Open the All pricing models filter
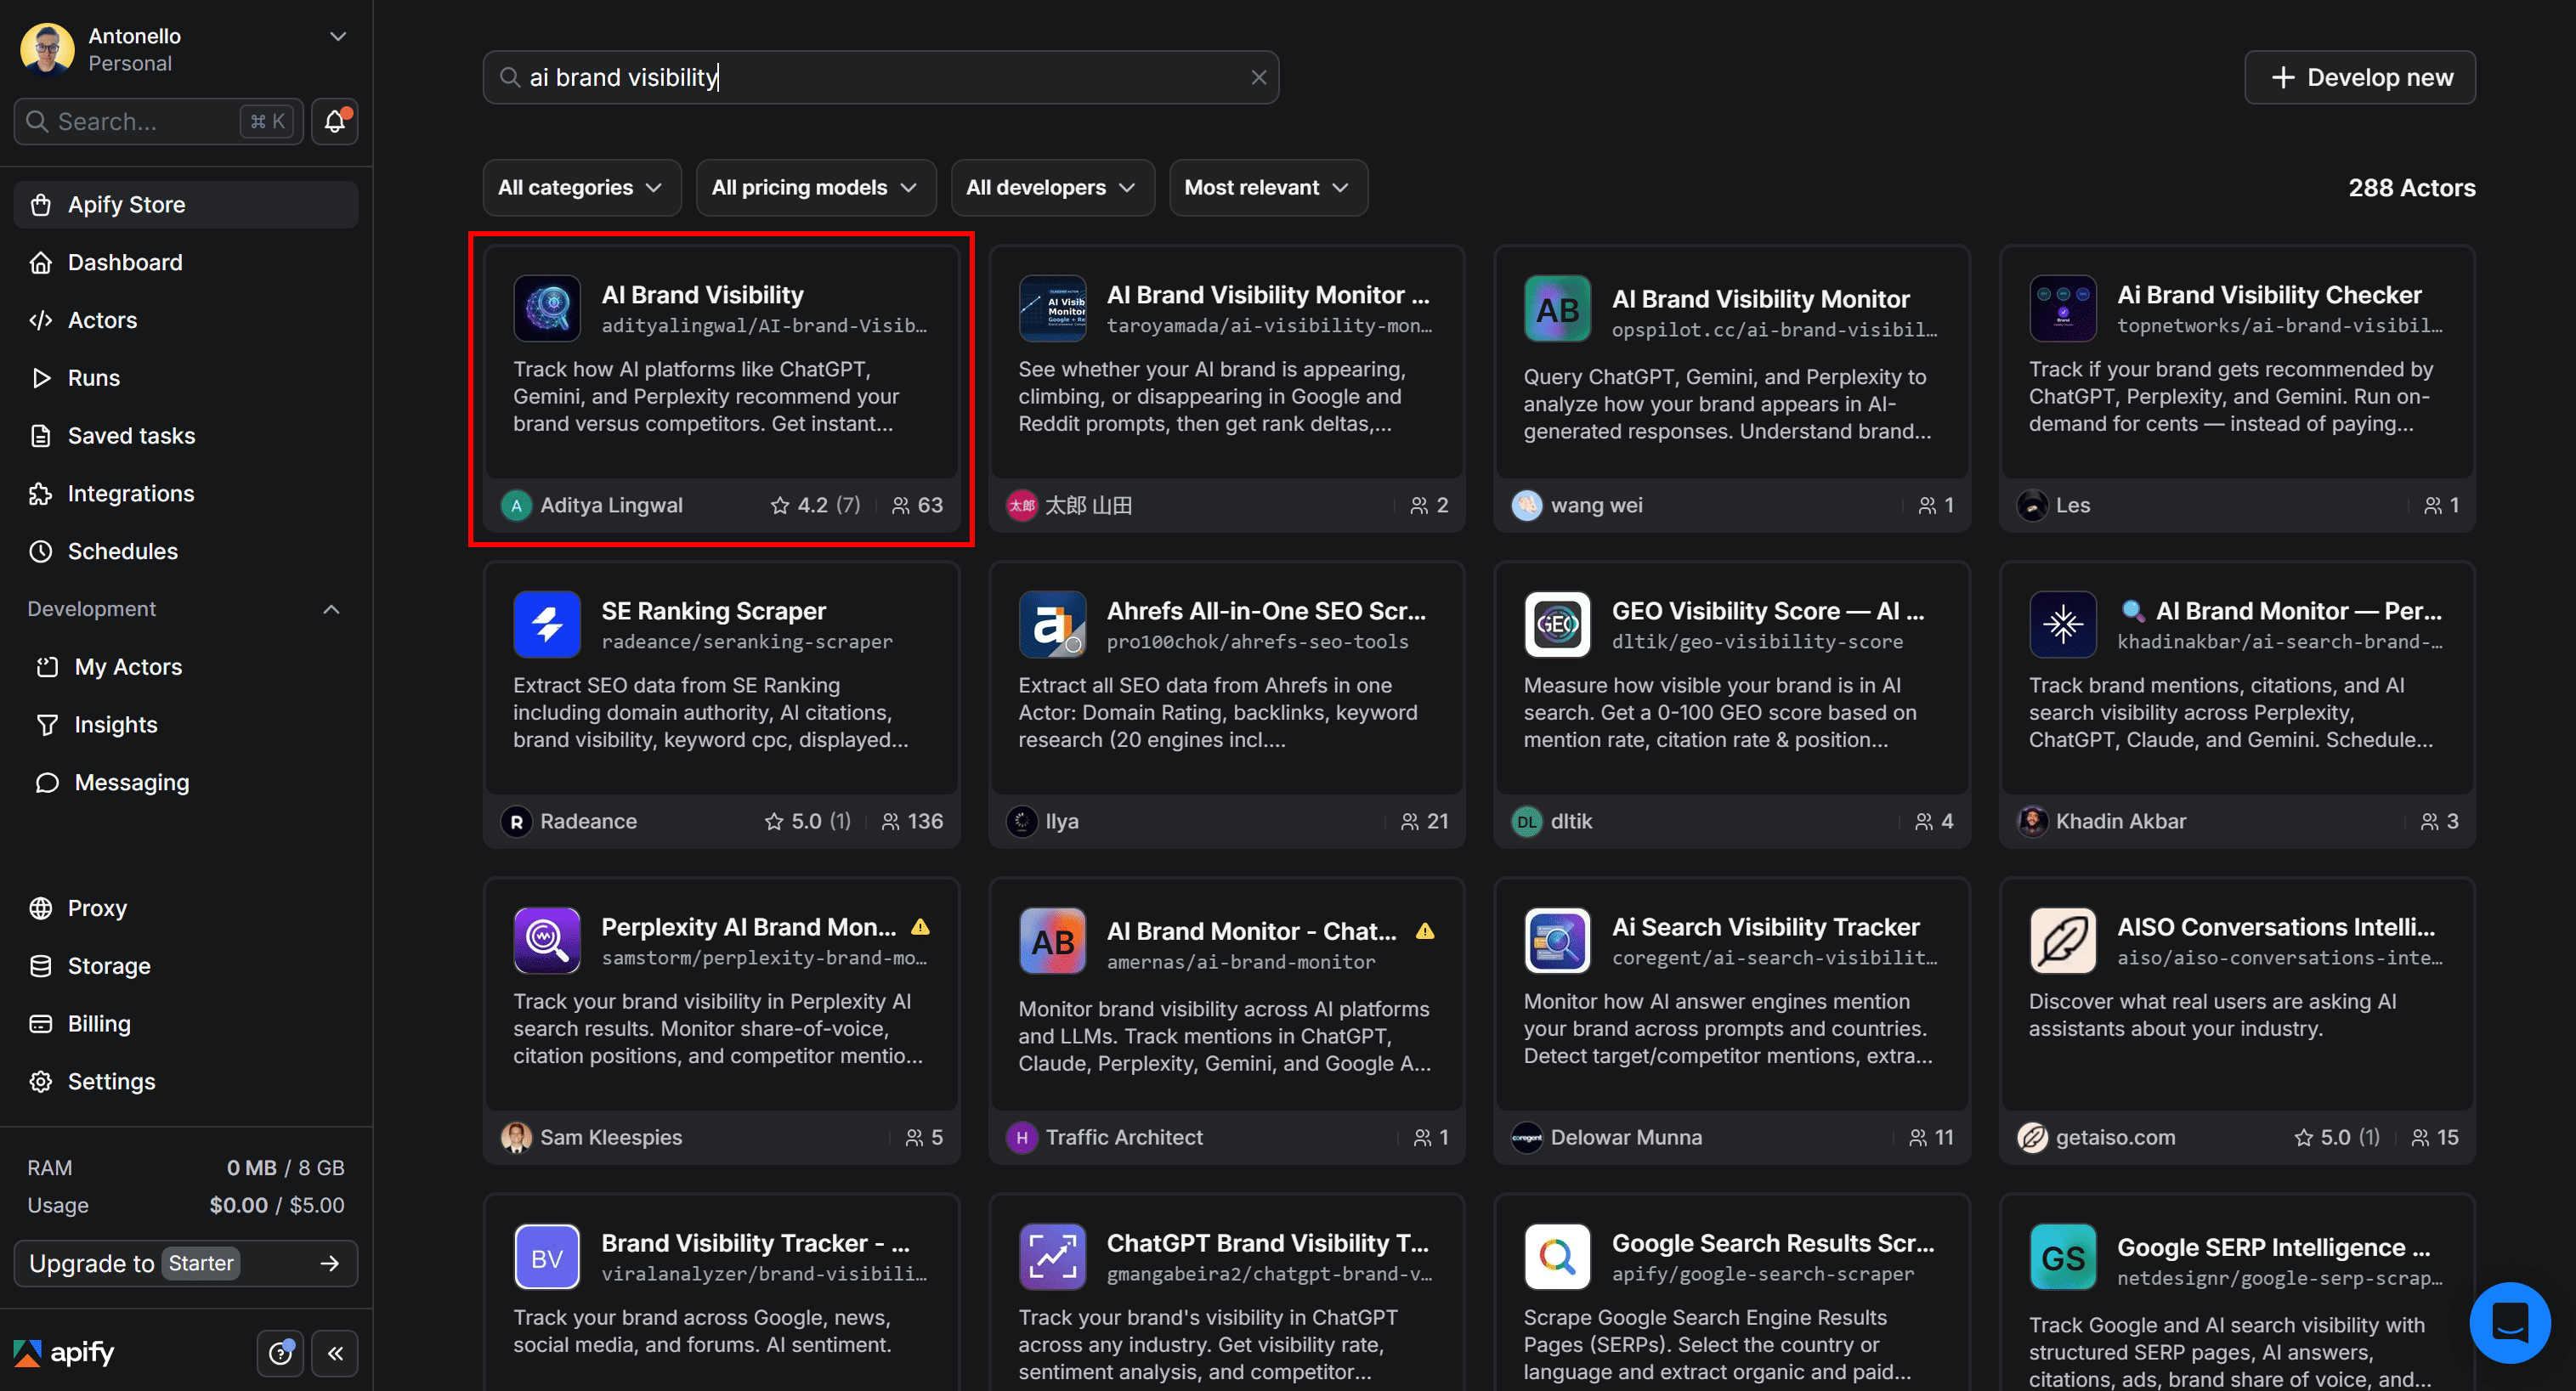This screenshot has height=1391, width=2576. coord(814,187)
